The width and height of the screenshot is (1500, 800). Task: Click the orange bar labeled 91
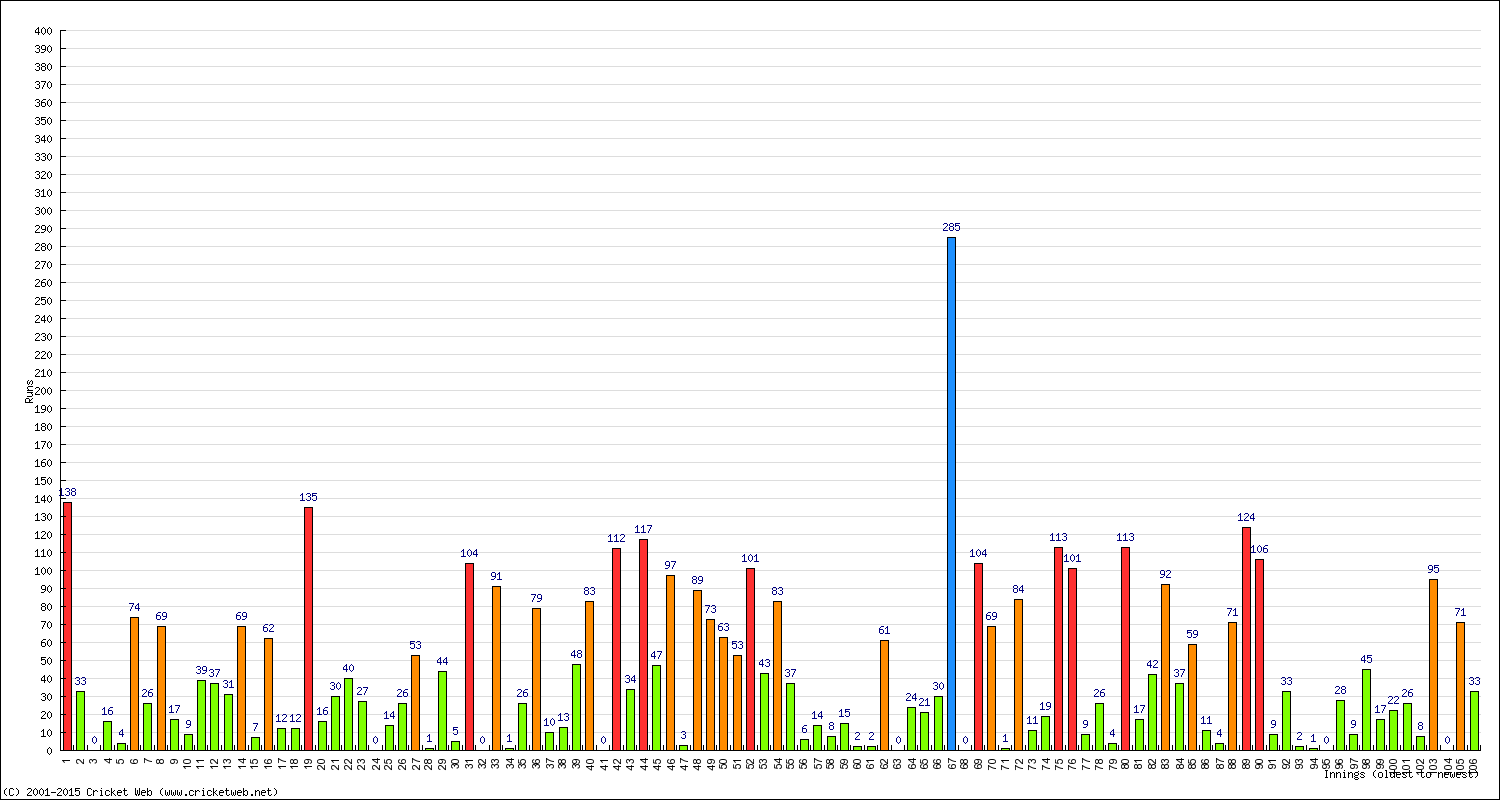tap(496, 668)
